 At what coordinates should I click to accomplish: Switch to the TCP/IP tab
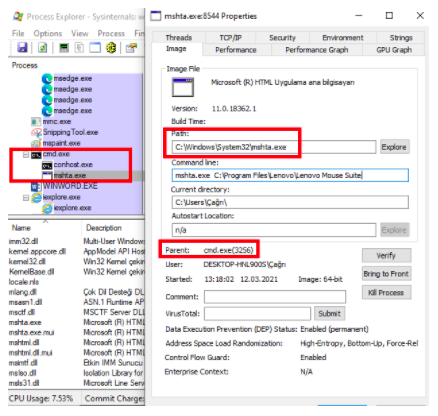(231, 38)
